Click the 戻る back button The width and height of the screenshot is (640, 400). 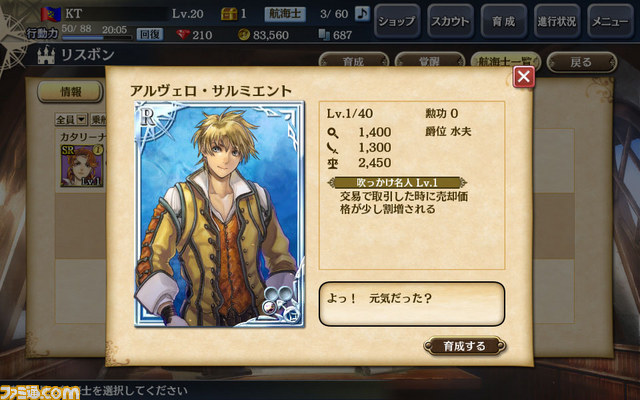[582, 62]
